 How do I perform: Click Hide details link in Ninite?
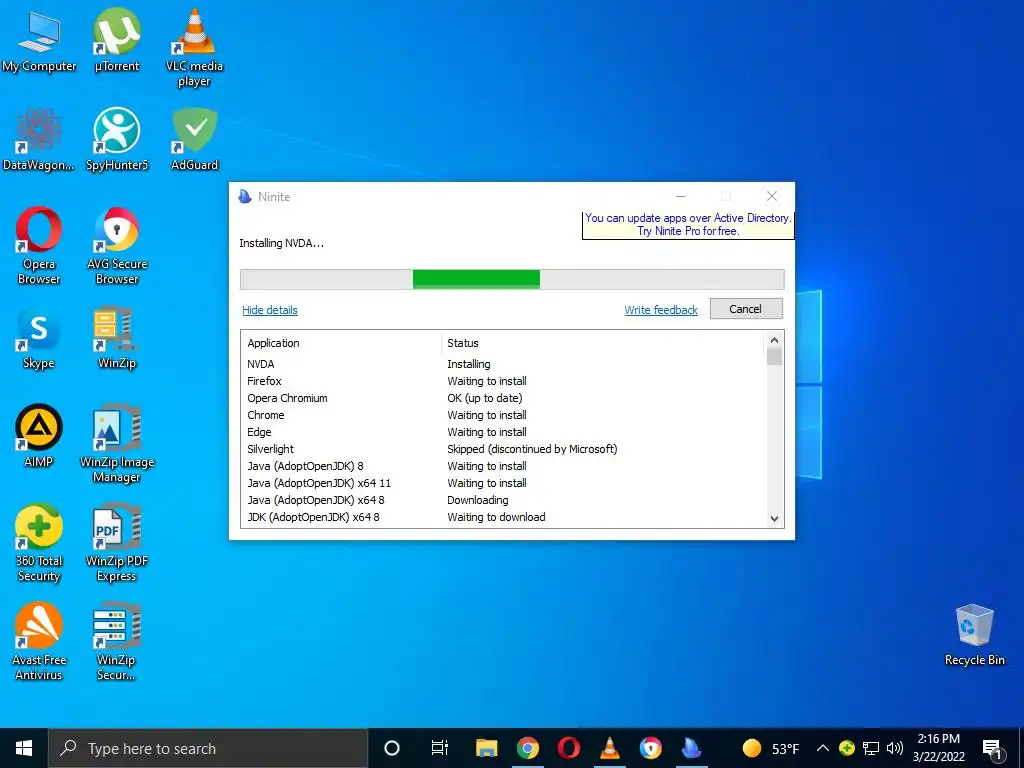click(x=270, y=310)
